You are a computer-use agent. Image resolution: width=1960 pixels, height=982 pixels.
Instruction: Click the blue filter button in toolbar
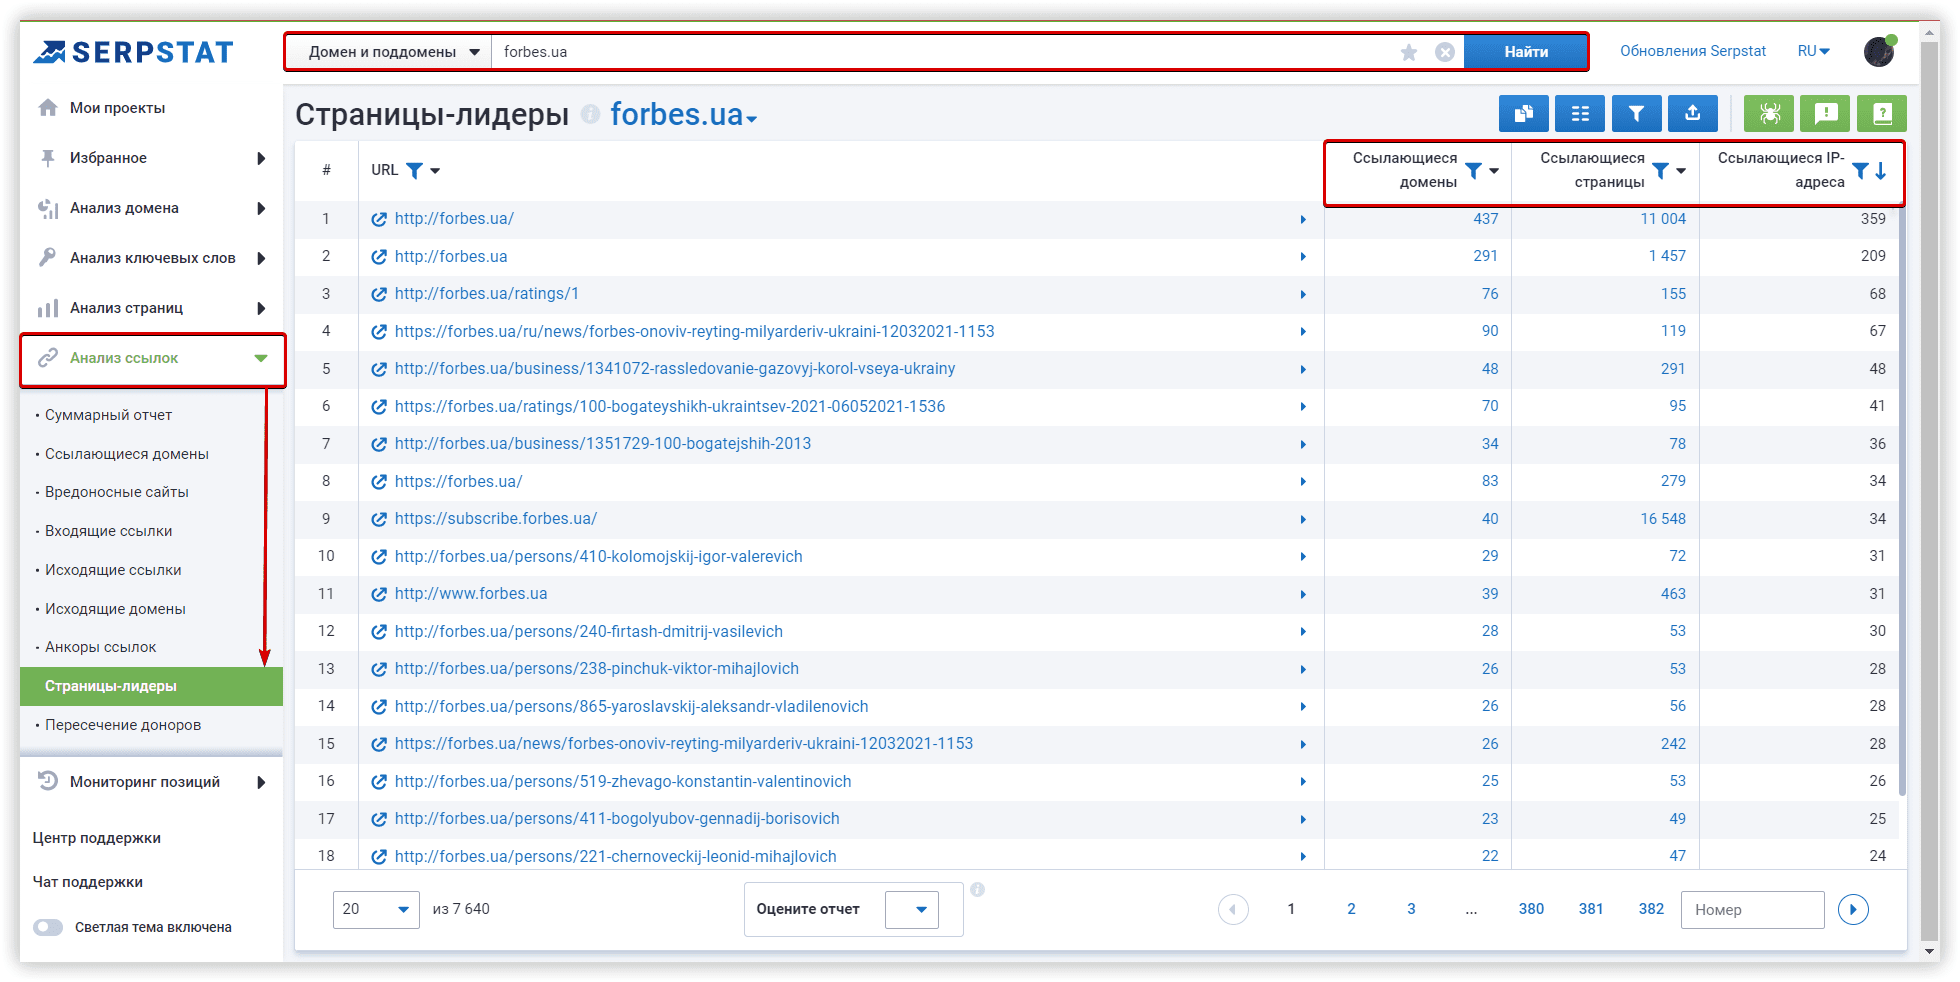coord(1636,114)
